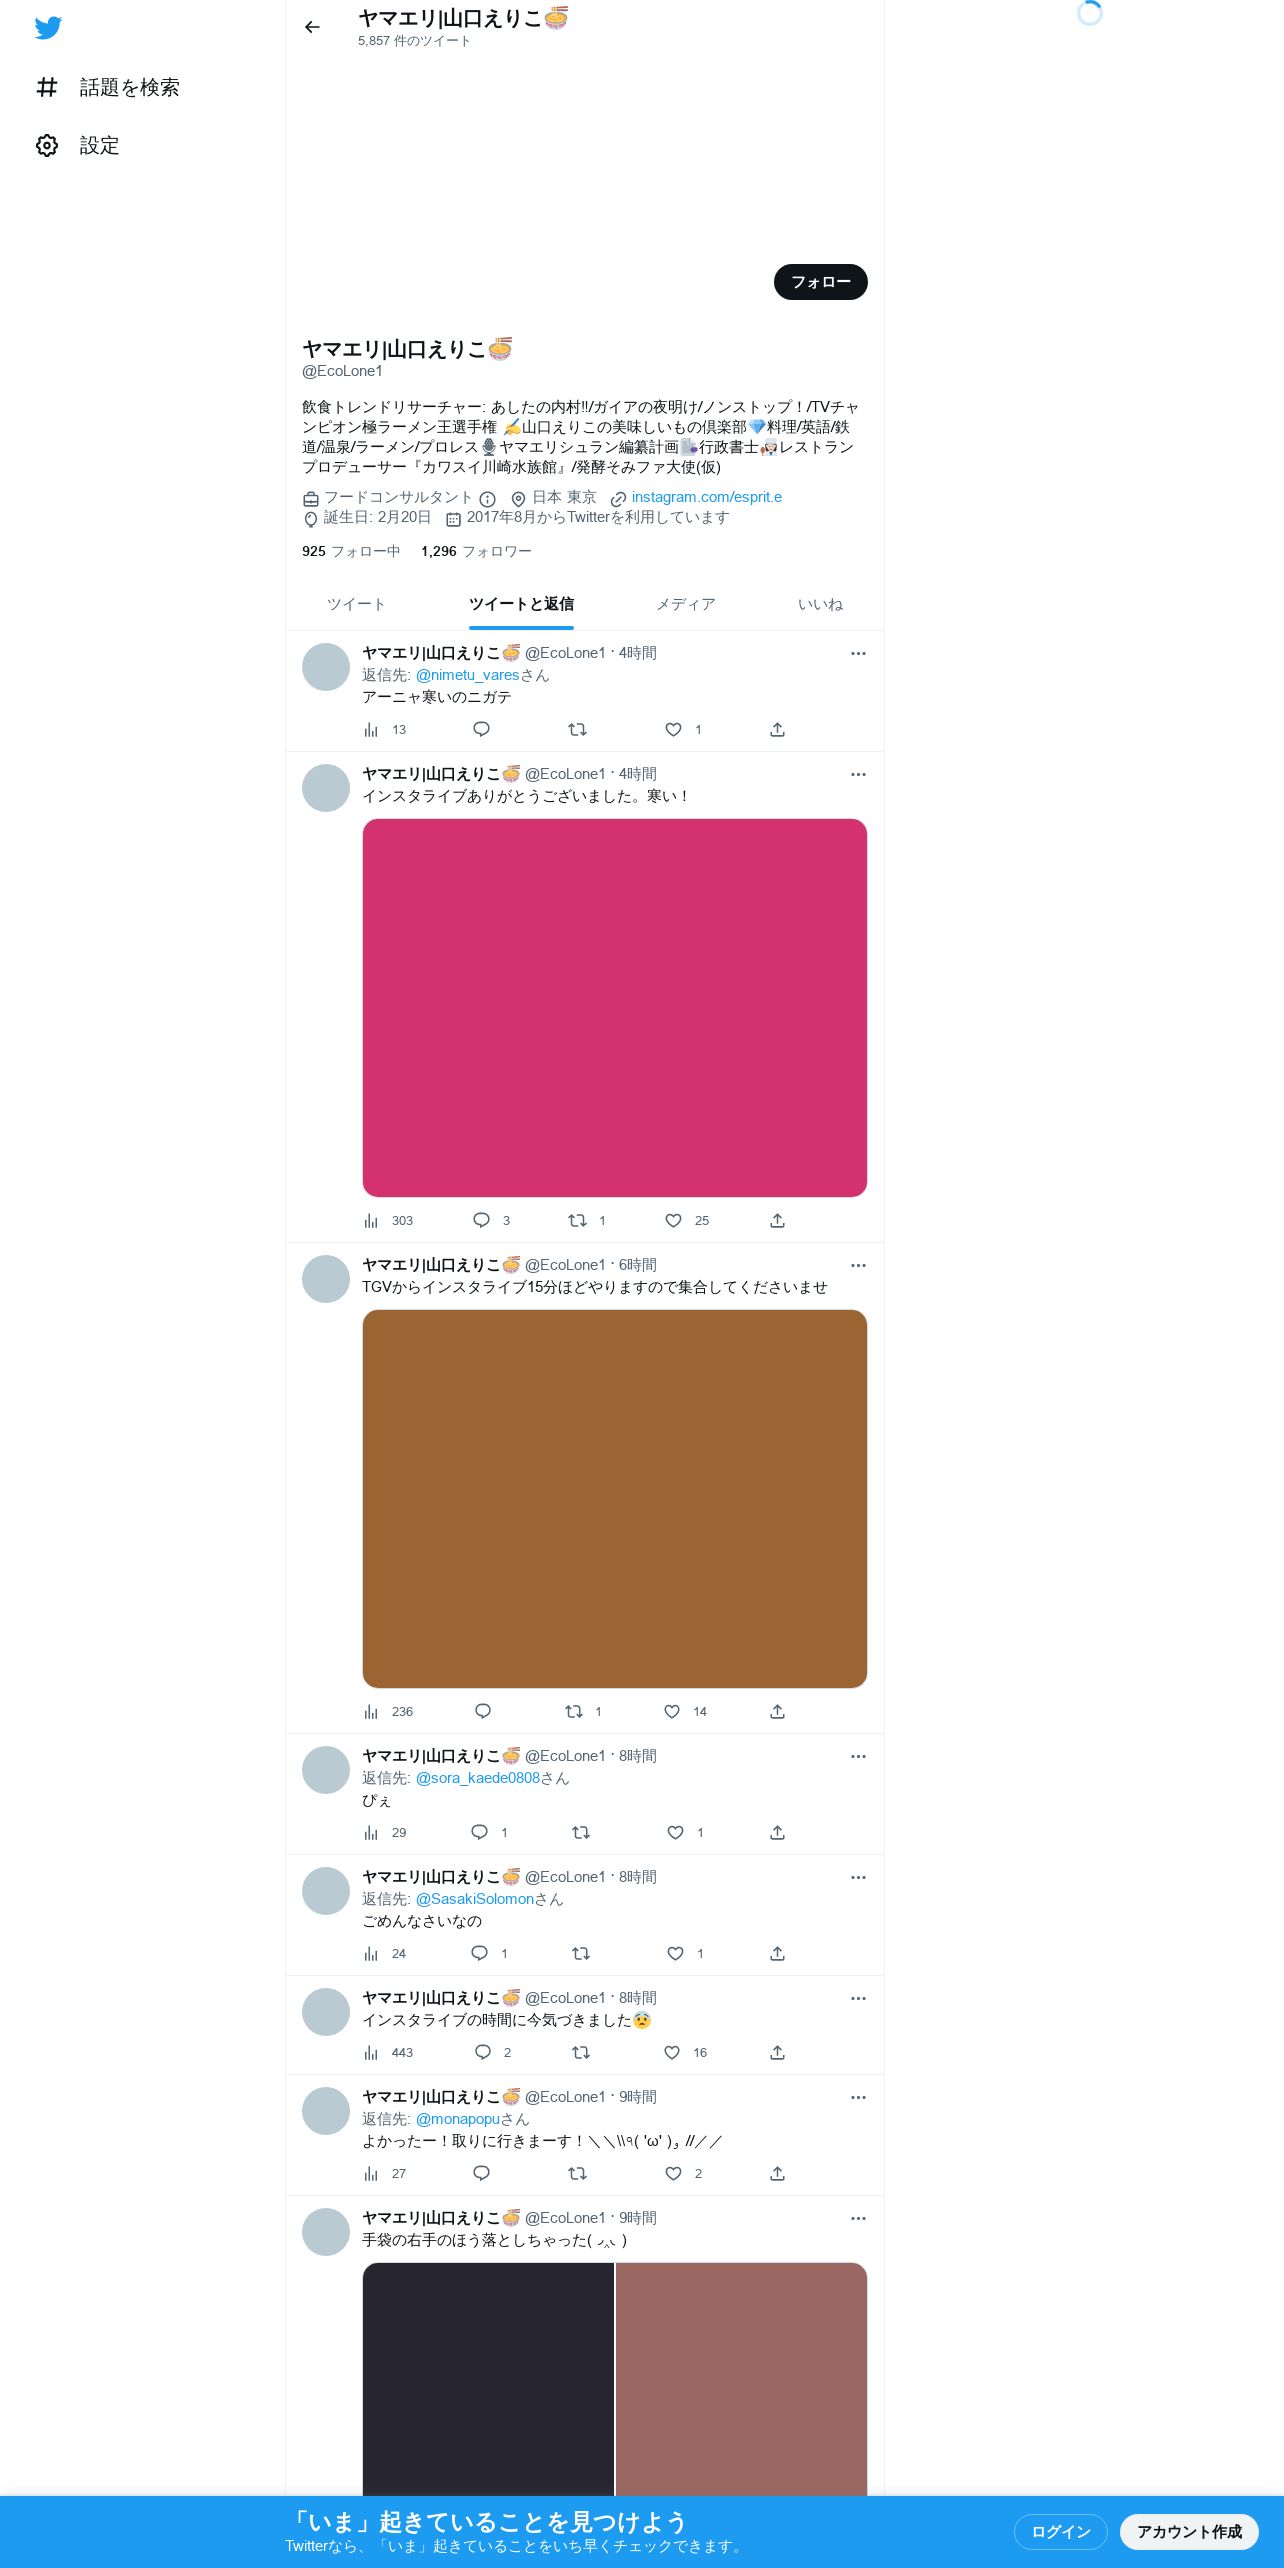Open more options on ごめんなさいなの tweet
The height and width of the screenshot is (2568, 1284).
click(x=858, y=1877)
